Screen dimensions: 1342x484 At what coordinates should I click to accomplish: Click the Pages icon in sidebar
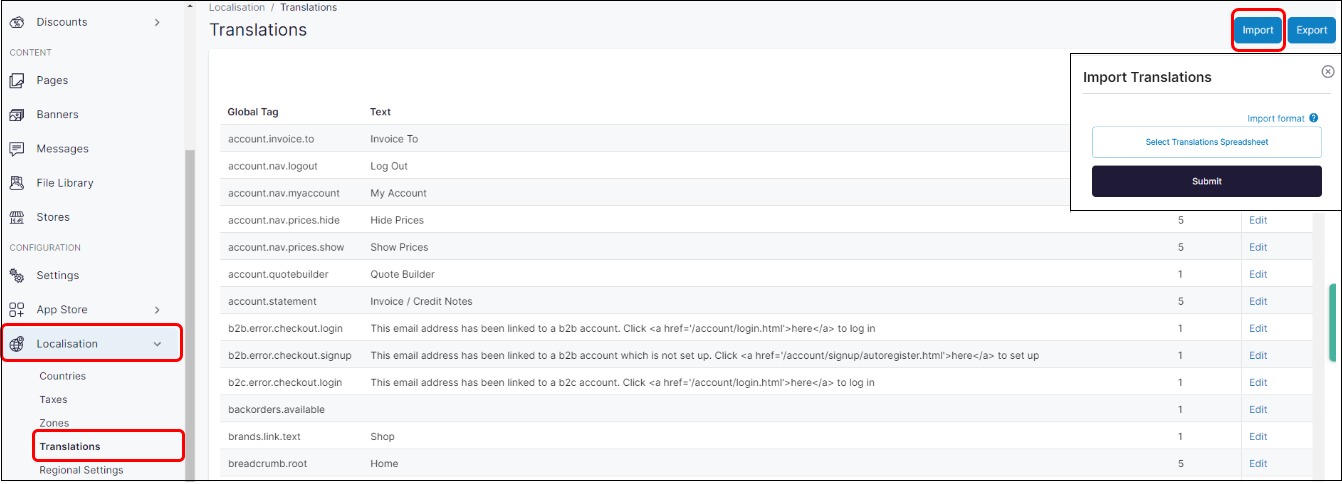[16, 80]
